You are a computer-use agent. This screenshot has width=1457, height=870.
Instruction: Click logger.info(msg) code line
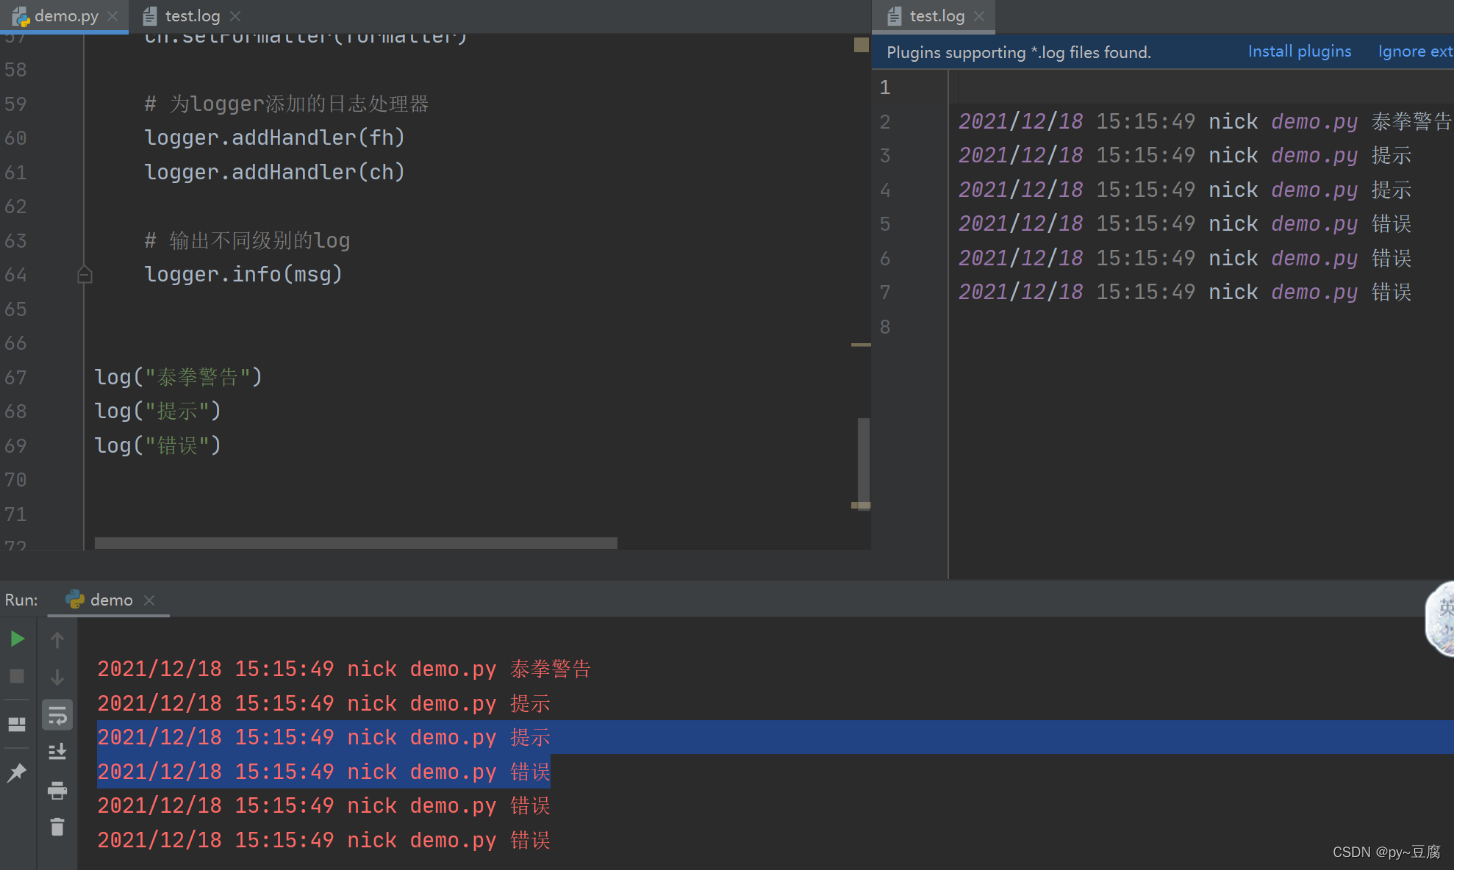(x=243, y=274)
